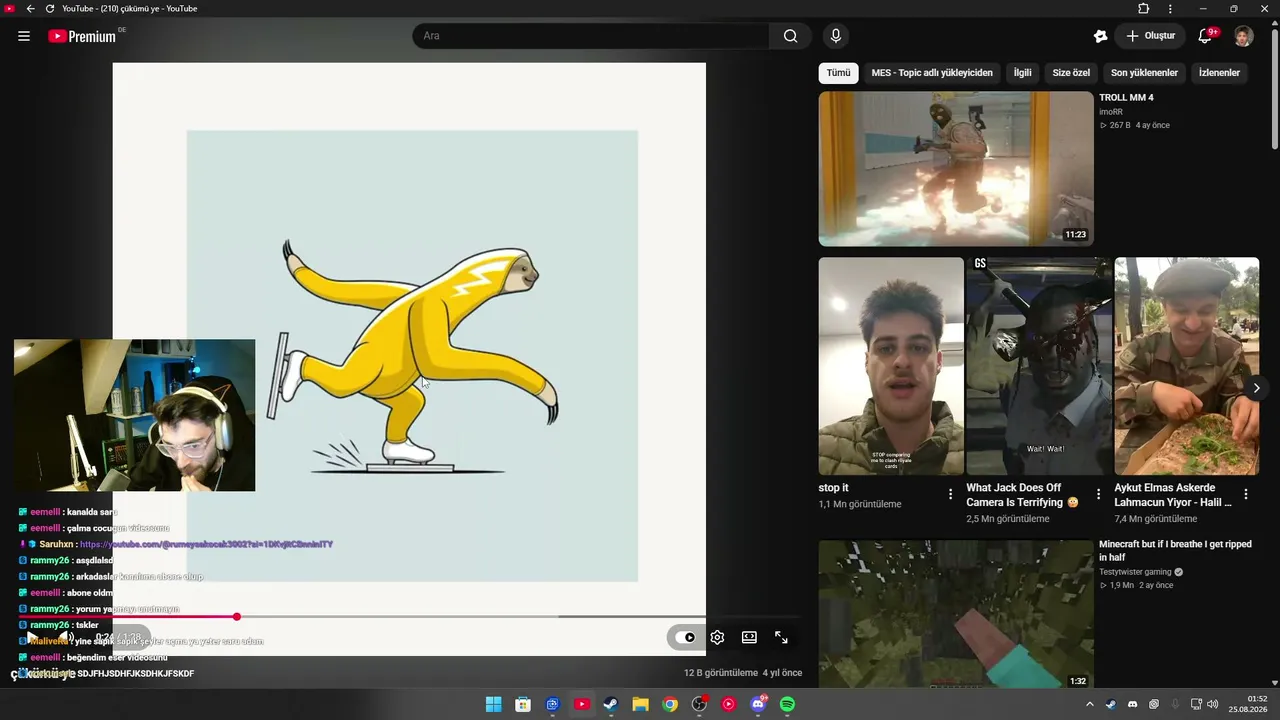
Task: Click the progress bar scrubber handle
Action: coord(237,617)
